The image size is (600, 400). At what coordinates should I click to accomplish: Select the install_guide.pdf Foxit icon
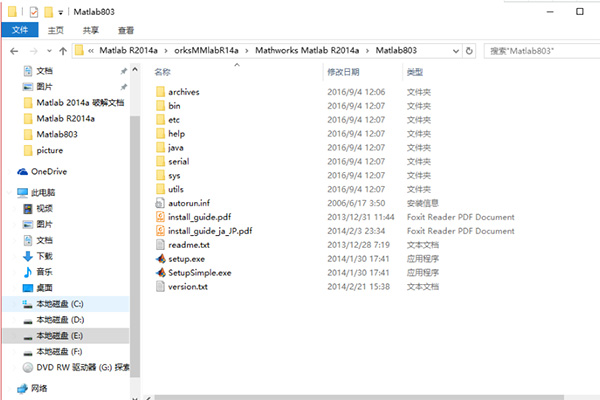(160, 217)
